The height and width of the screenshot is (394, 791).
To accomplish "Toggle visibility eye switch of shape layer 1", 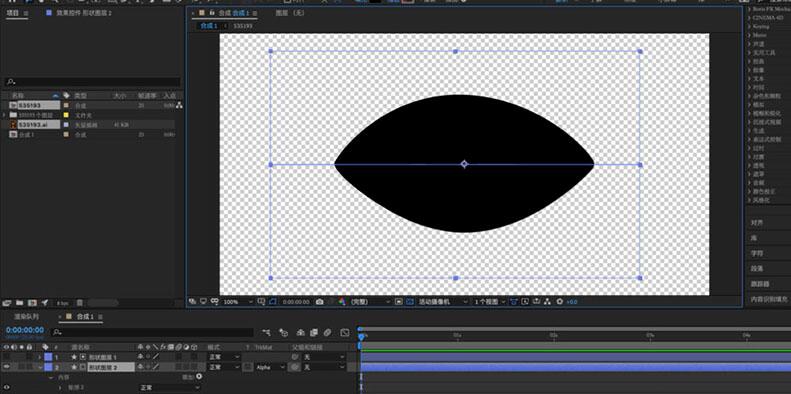I will pos(6,357).
